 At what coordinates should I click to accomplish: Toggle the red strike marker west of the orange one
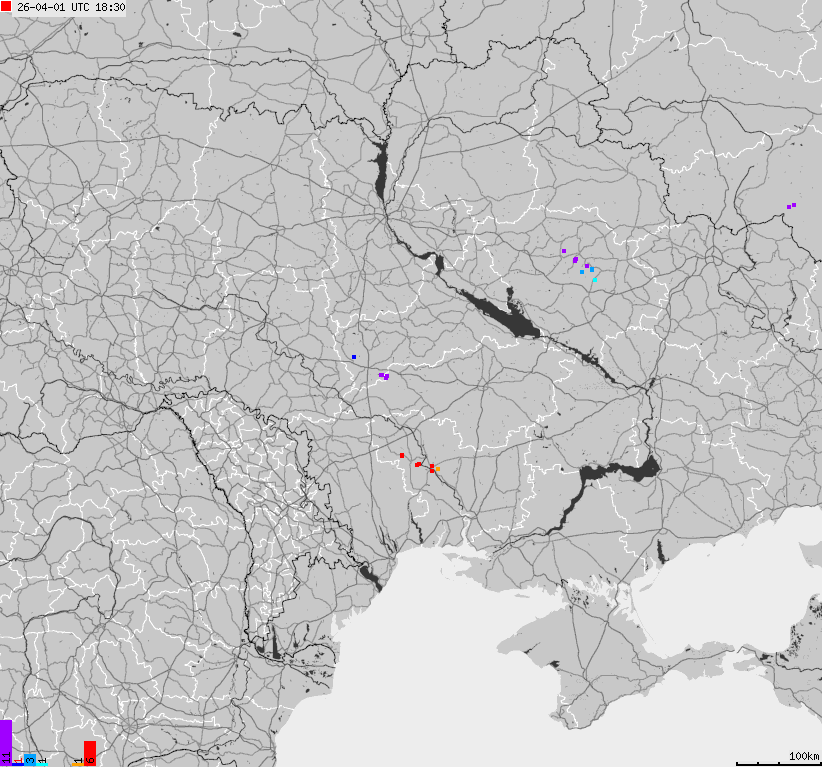pyautogui.click(x=402, y=455)
